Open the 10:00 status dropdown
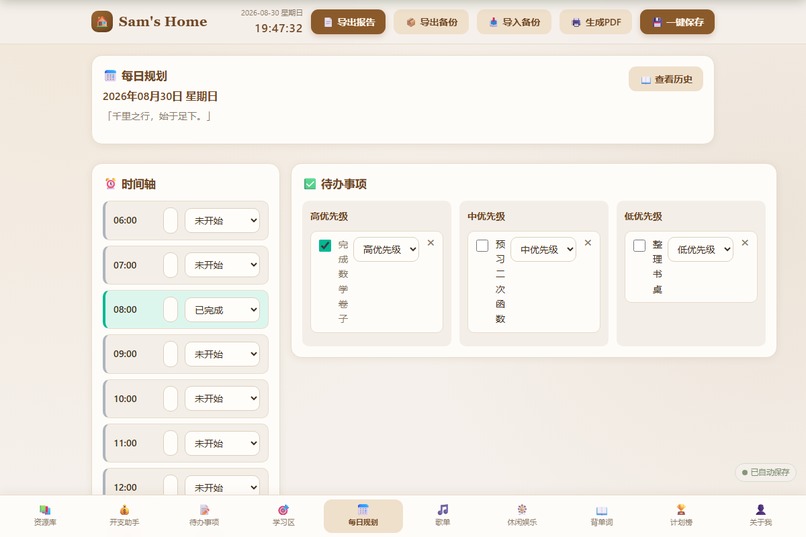The width and height of the screenshot is (806, 537). click(222, 398)
